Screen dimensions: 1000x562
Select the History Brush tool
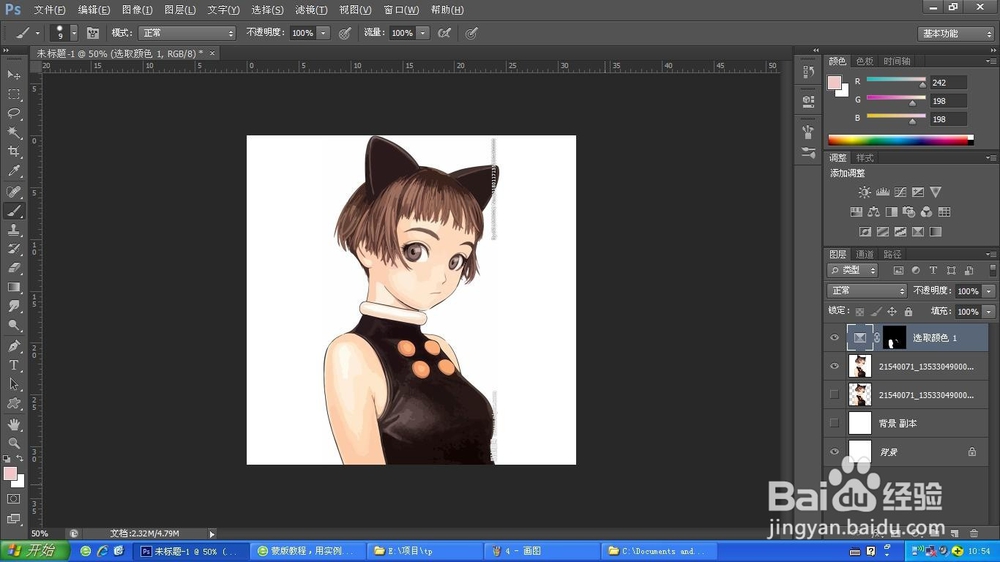coord(13,249)
